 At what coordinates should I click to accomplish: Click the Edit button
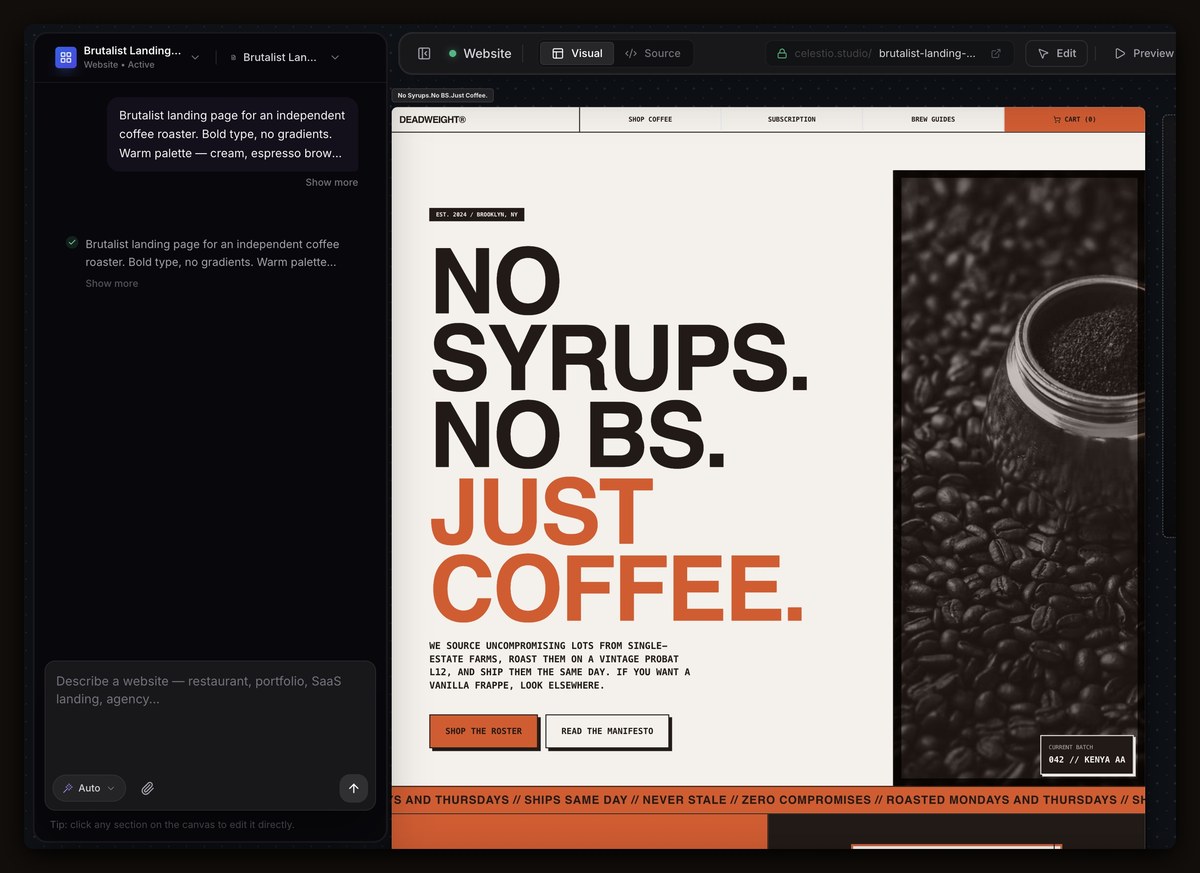tap(1056, 53)
